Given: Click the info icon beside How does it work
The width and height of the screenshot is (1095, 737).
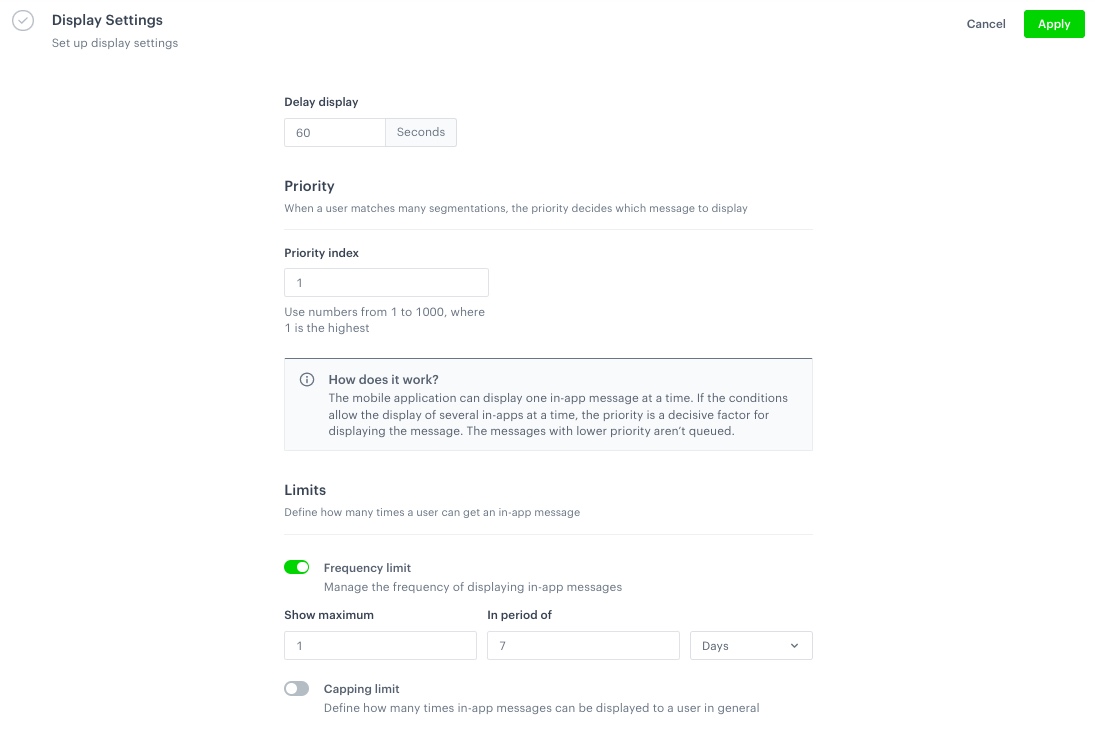Looking at the screenshot, I should coord(307,379).
